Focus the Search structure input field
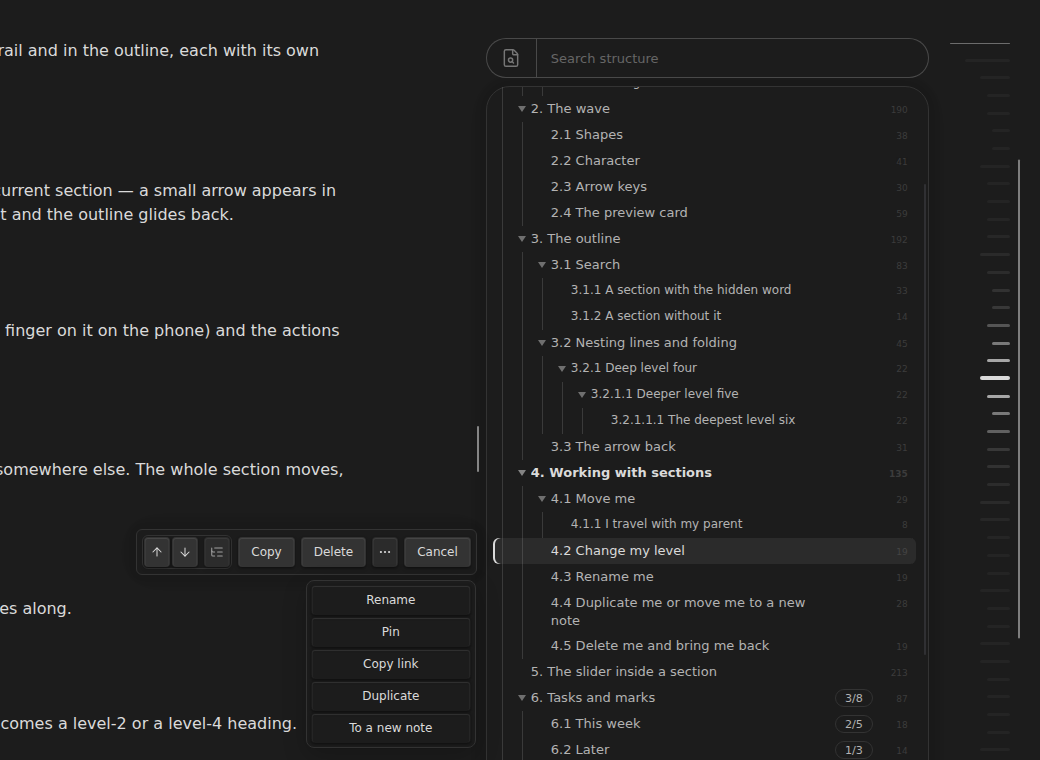The width and height of the screenshot is (1040, 760). click(731, 58)
